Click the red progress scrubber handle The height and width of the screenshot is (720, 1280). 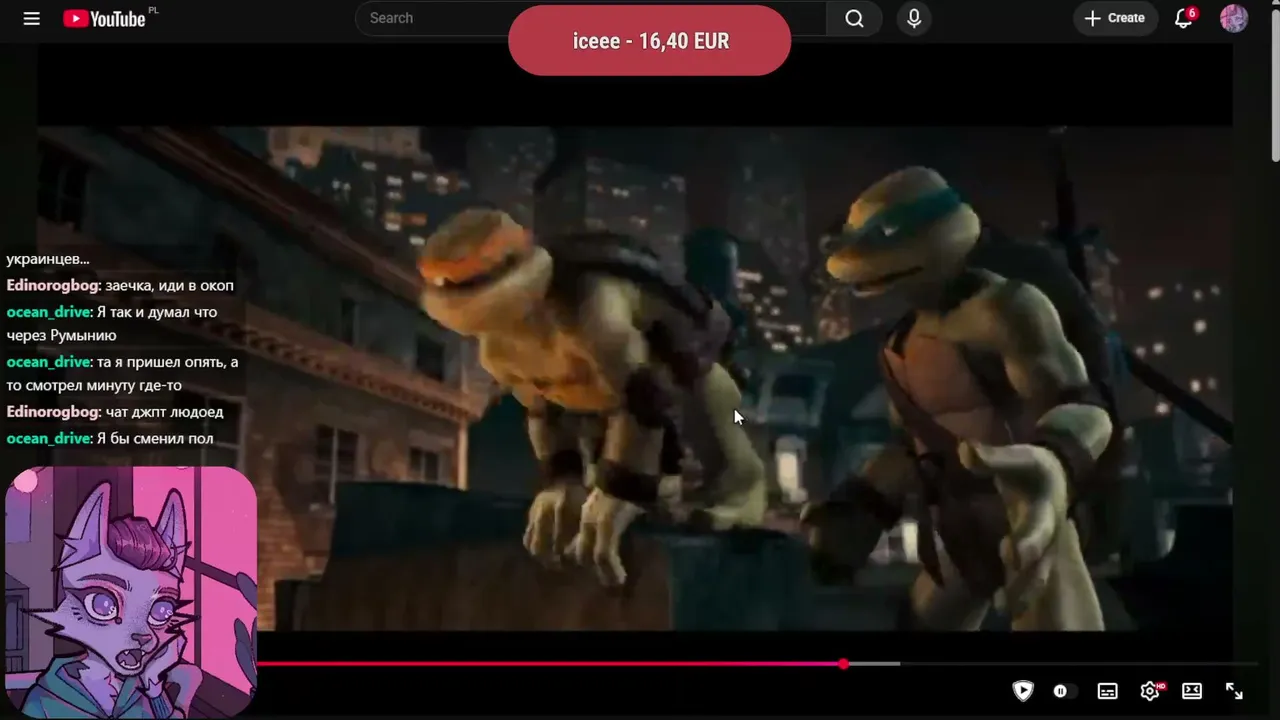(844, 664)
